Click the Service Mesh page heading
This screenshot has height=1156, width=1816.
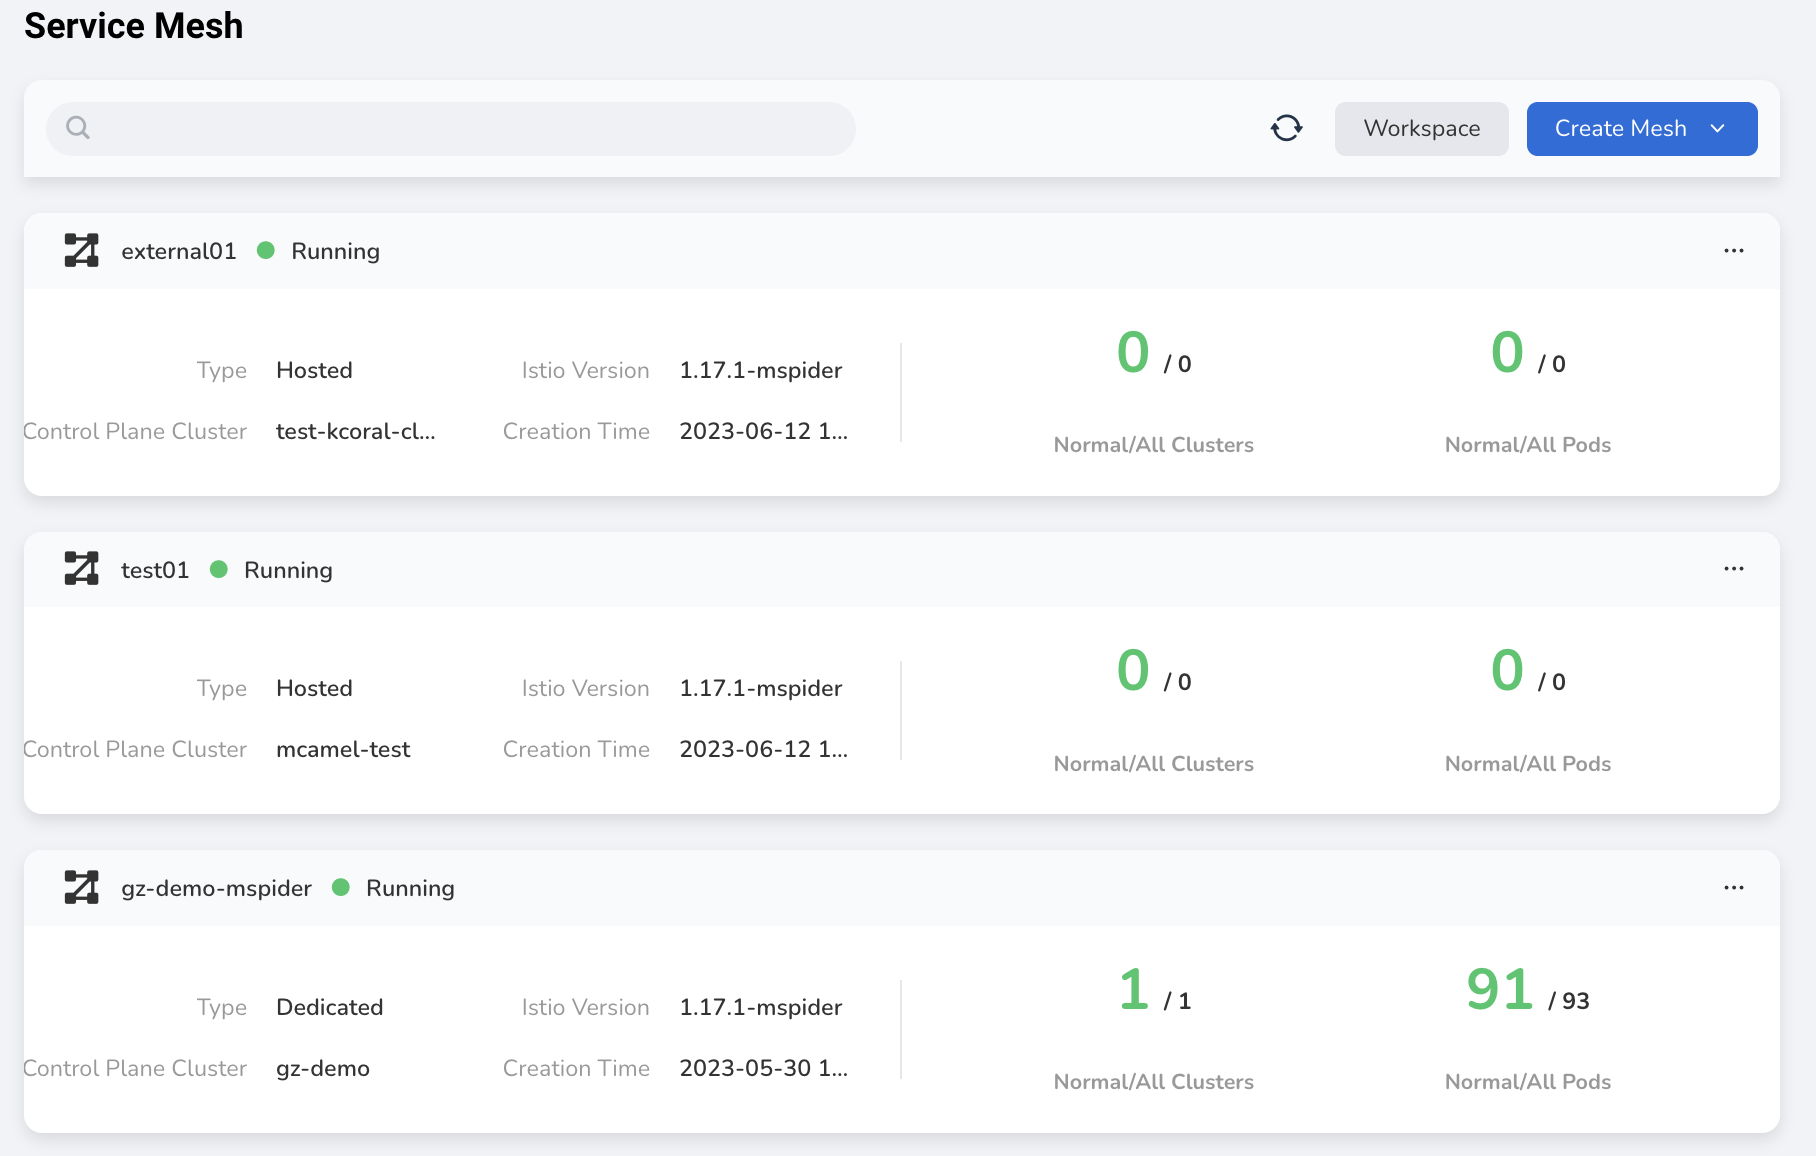(x=134, y=26)
